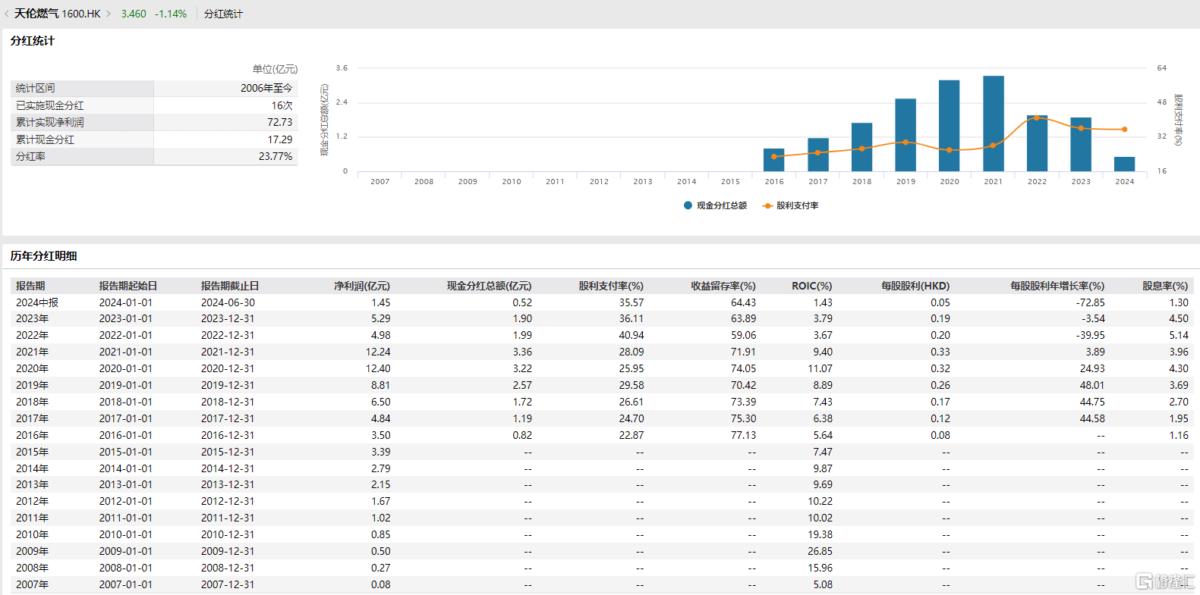Click the 2020 bar in dividend chart
This screenshot has height=595, width=1200.
(949, 125)
